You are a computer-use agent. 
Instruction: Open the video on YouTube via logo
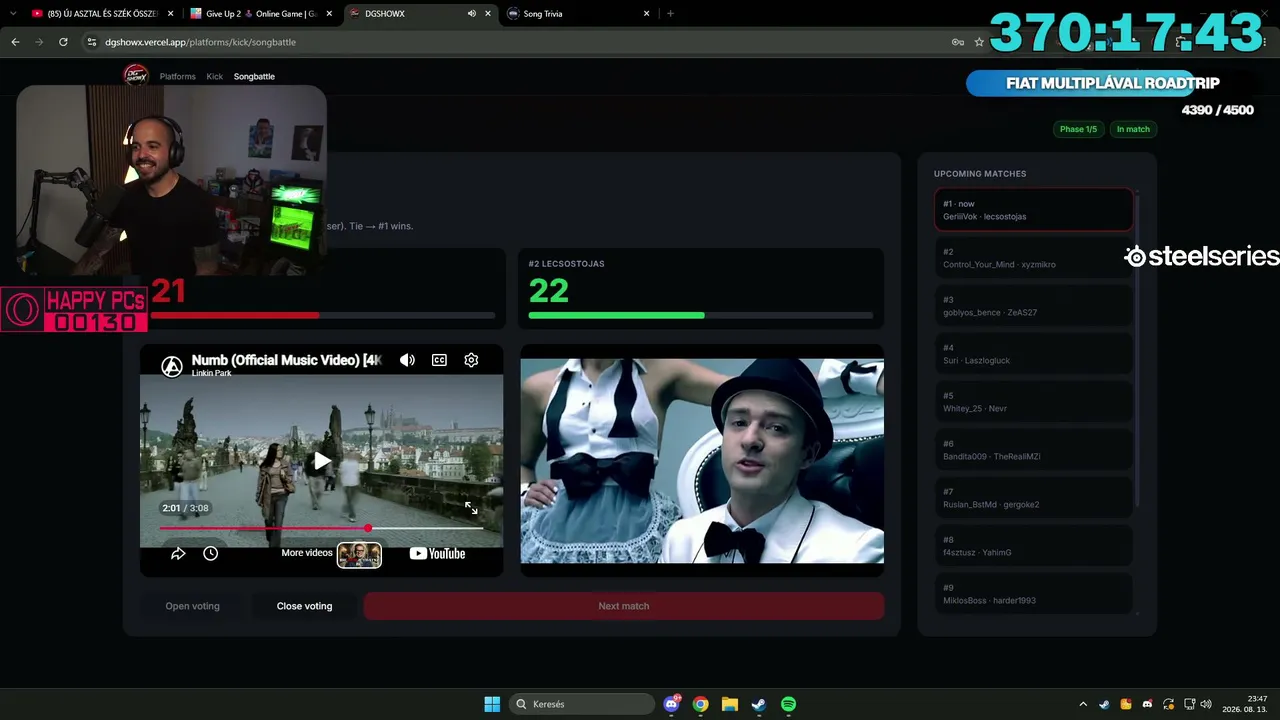(x=437, y=553)
